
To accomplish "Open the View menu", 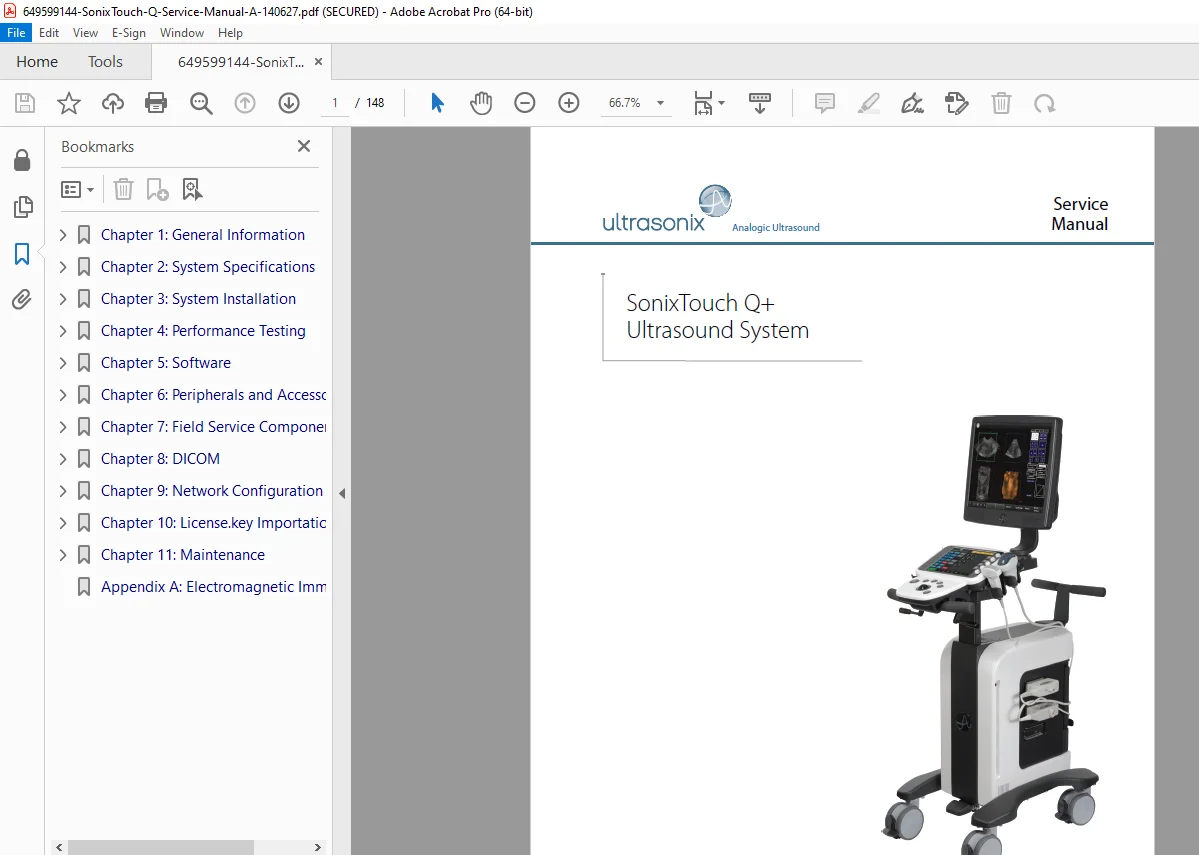I will pyautogui.click(x=85, y=33).
